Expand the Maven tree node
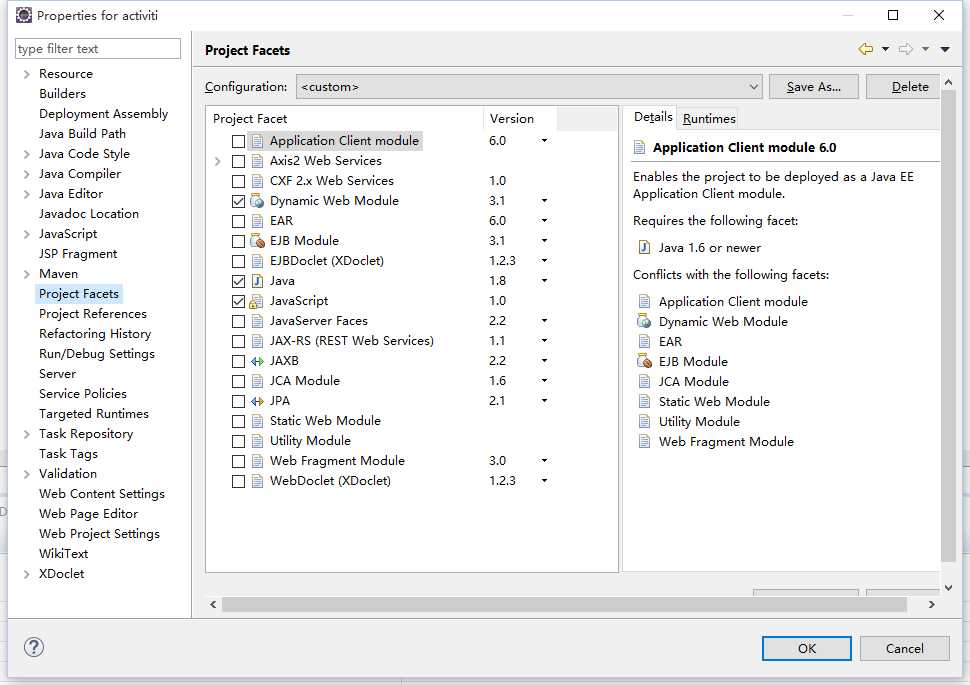 27,274
